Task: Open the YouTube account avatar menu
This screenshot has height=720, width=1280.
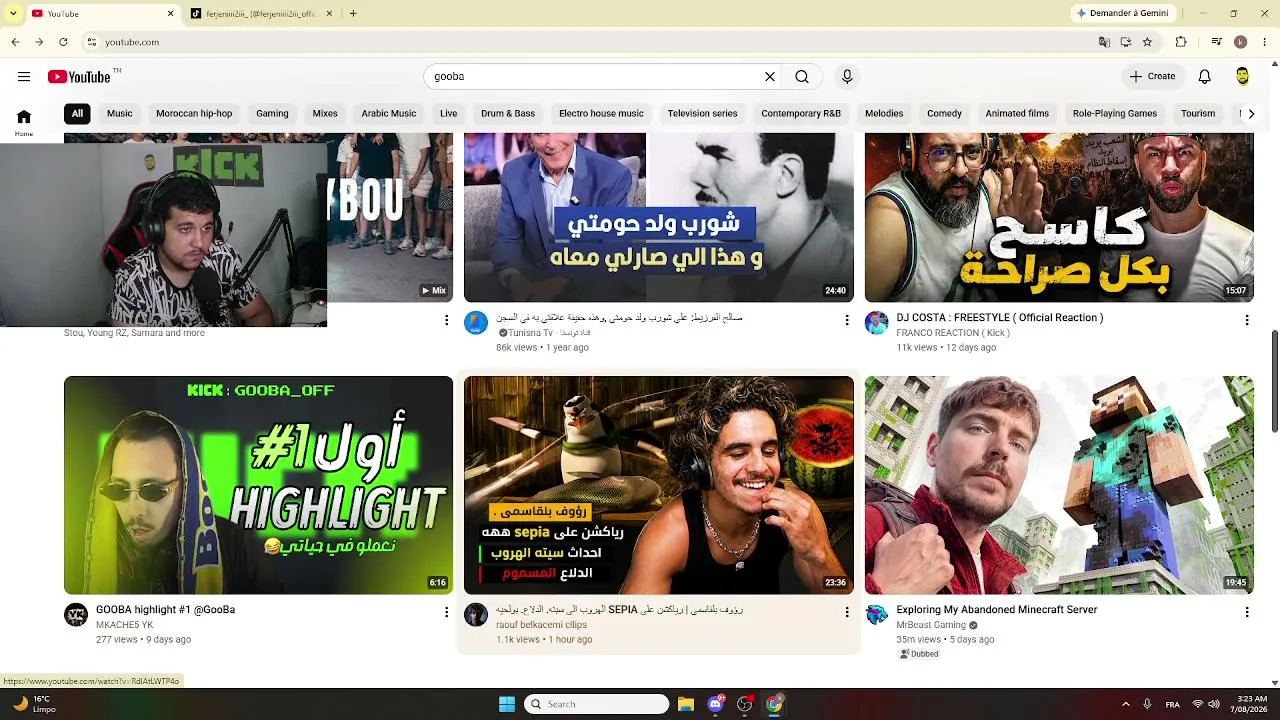Action: pos(1242,77)
